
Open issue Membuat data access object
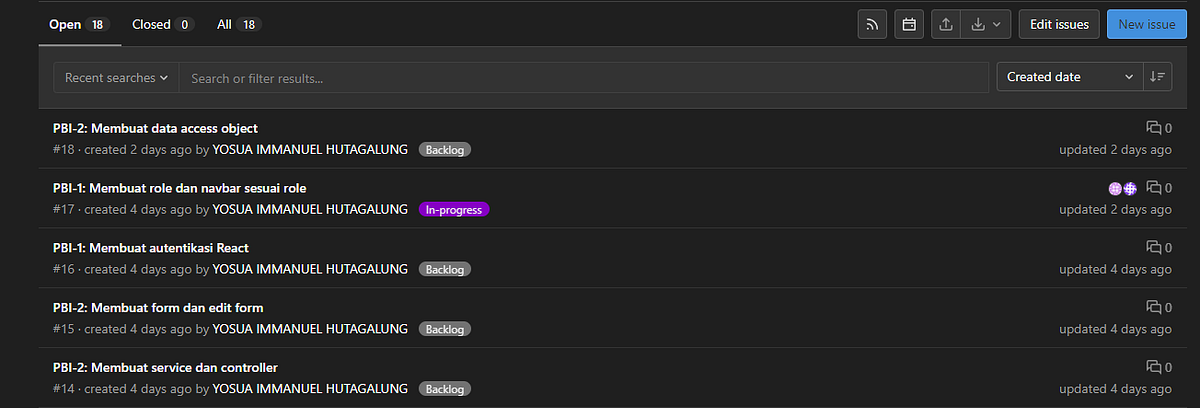[155, 128]
